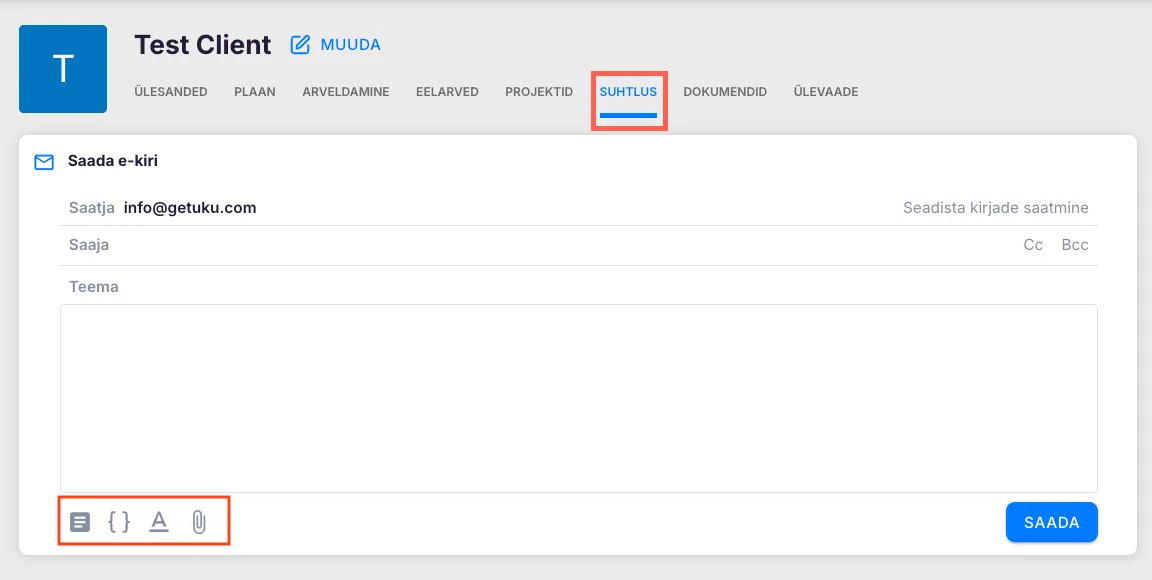
Task: Add a Bcc recipient field
Action: 1075,245
